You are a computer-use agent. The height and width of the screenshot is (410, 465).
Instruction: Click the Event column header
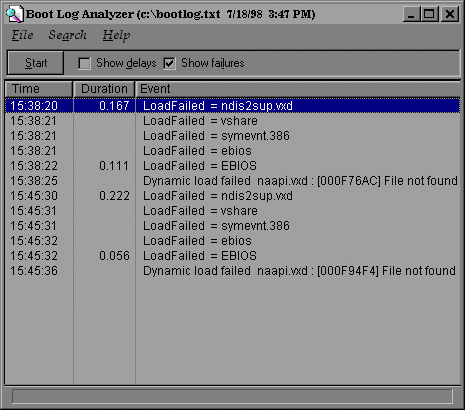(x=298, y=89)
